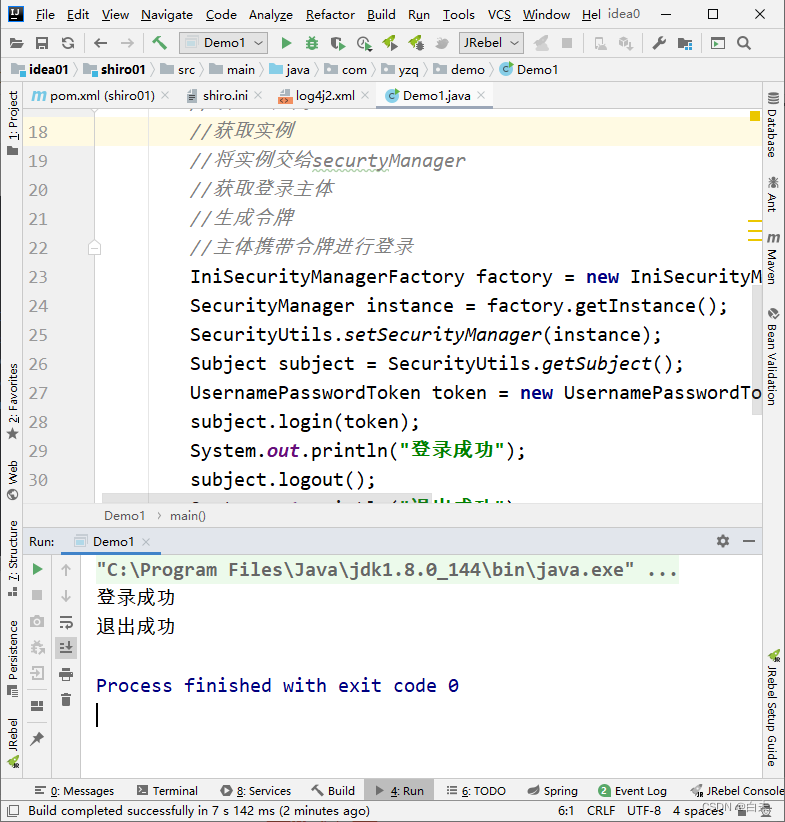Open the 6: TODO tool window

tap(476, 791)
